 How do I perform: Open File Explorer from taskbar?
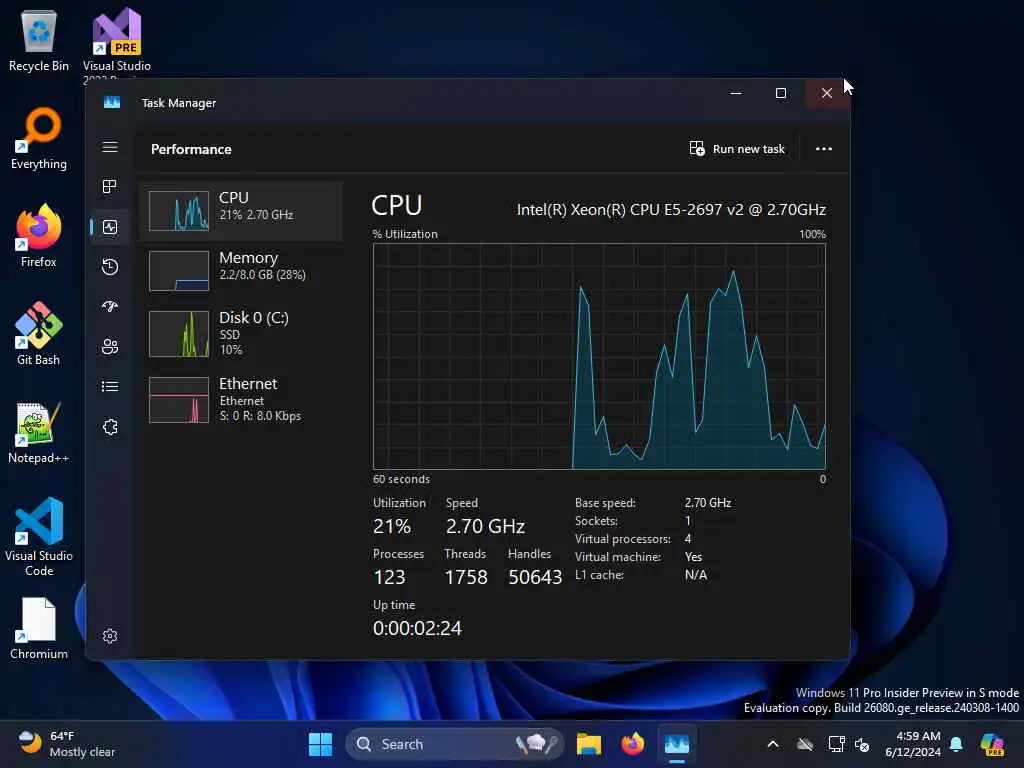(x=588, y=744)
